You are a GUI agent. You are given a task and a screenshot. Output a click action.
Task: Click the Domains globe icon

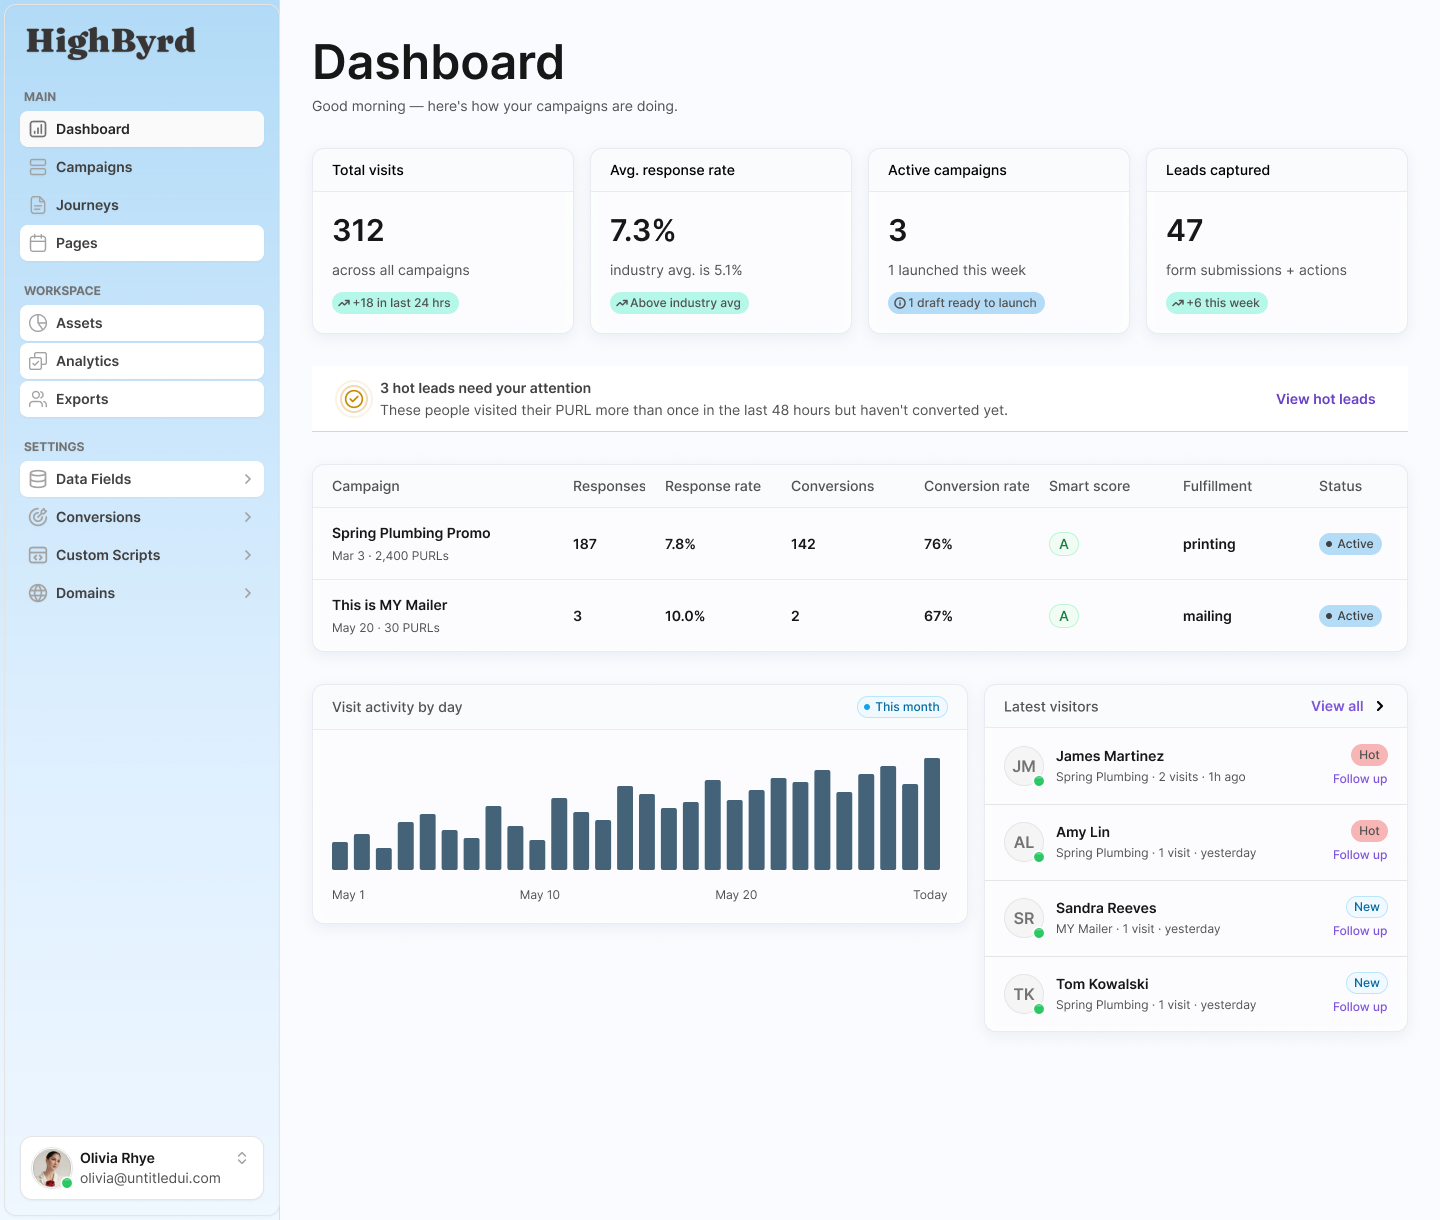point(38,593)
